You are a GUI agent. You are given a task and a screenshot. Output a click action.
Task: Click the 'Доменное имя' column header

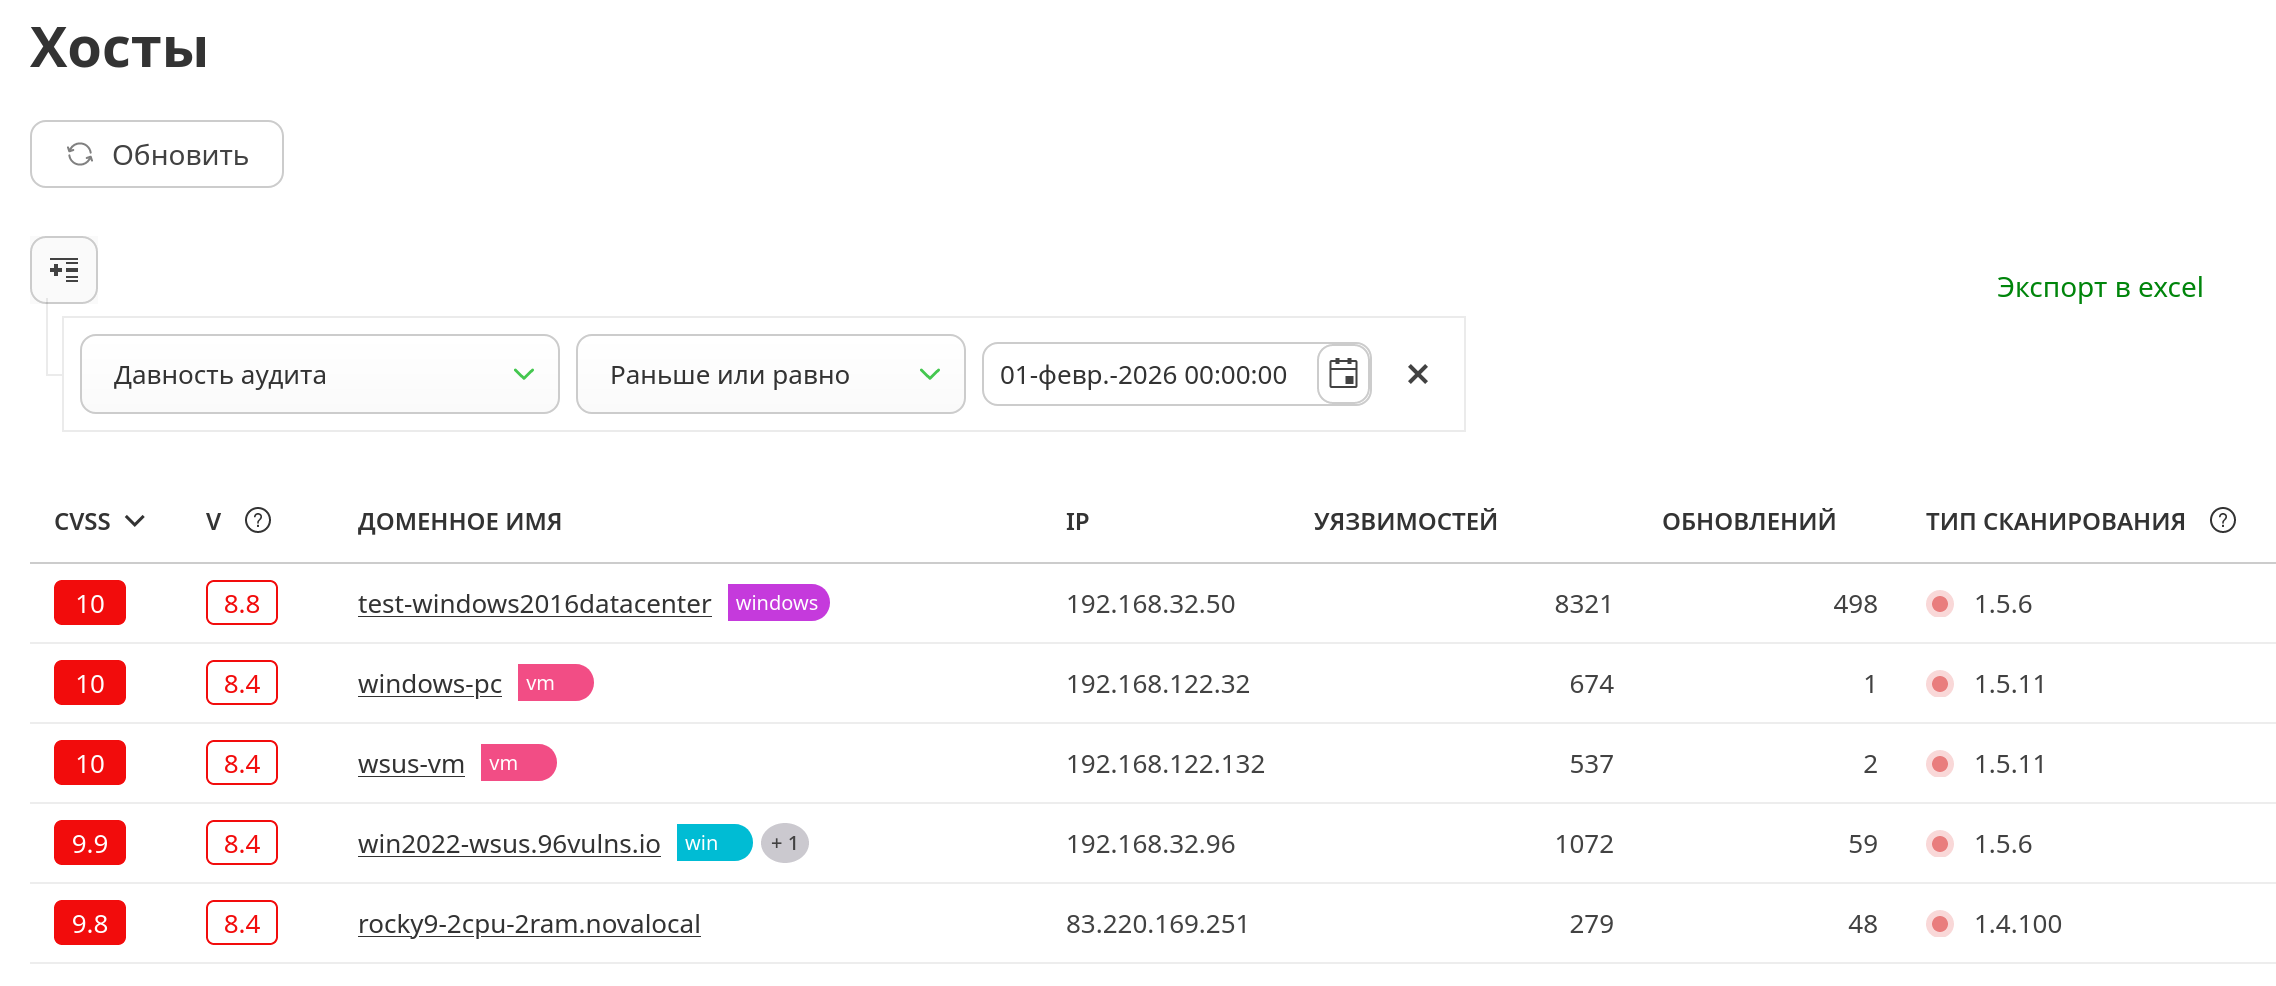(x=460, y=522)
